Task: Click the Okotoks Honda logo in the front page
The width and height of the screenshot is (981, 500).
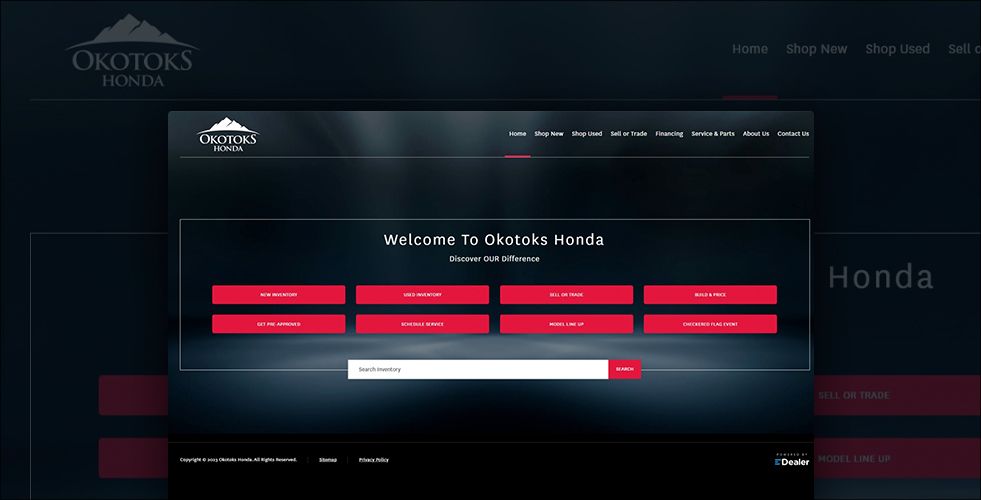Action: 228,135
